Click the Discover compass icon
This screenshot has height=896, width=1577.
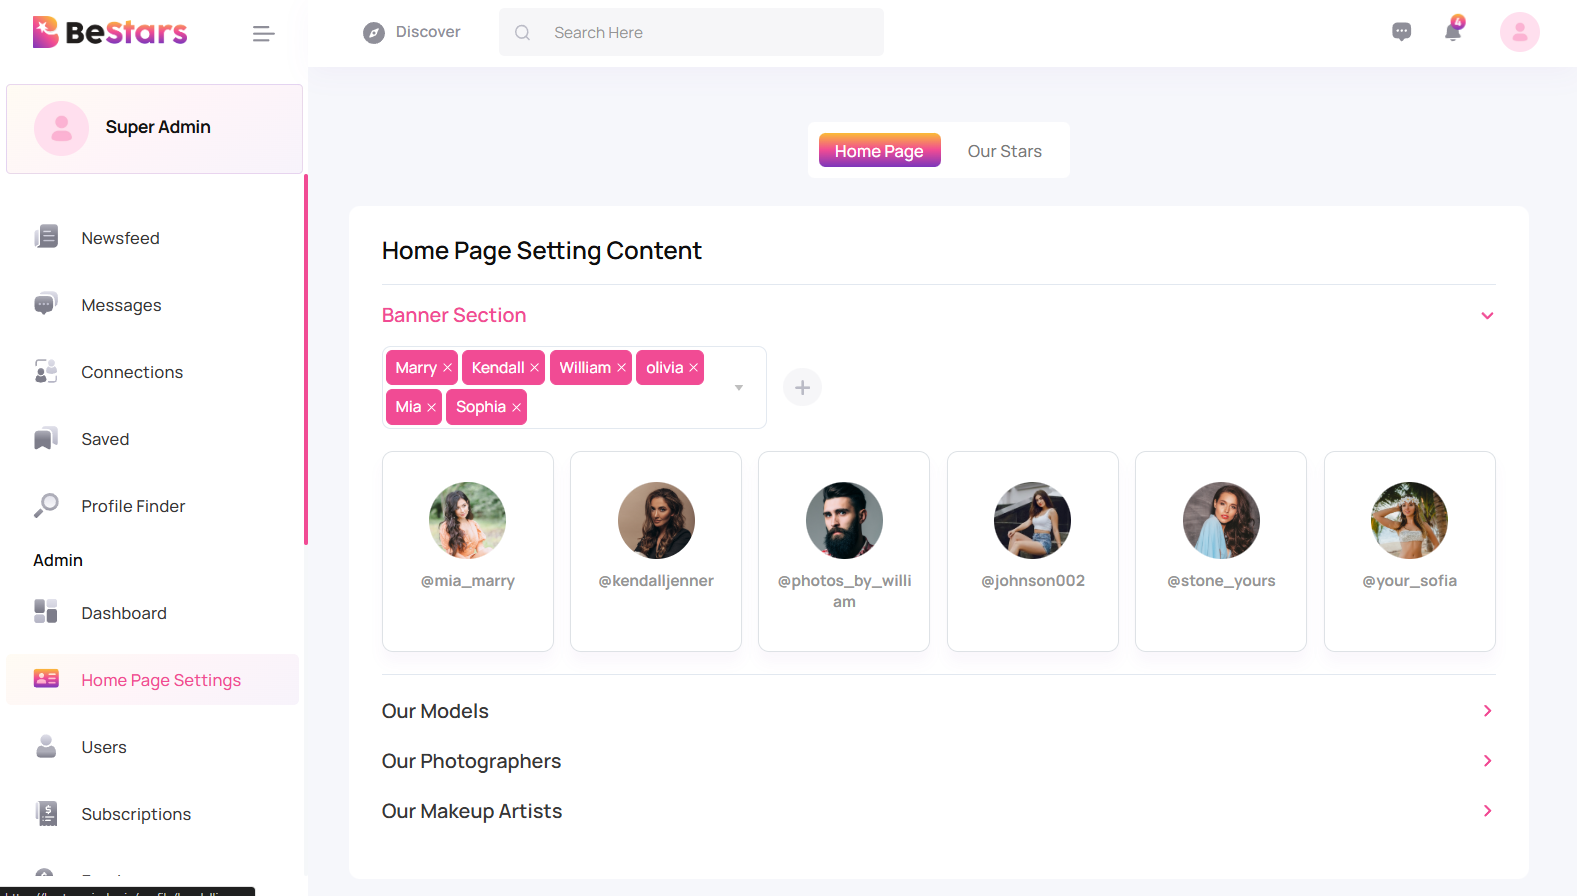coord(373,31)
